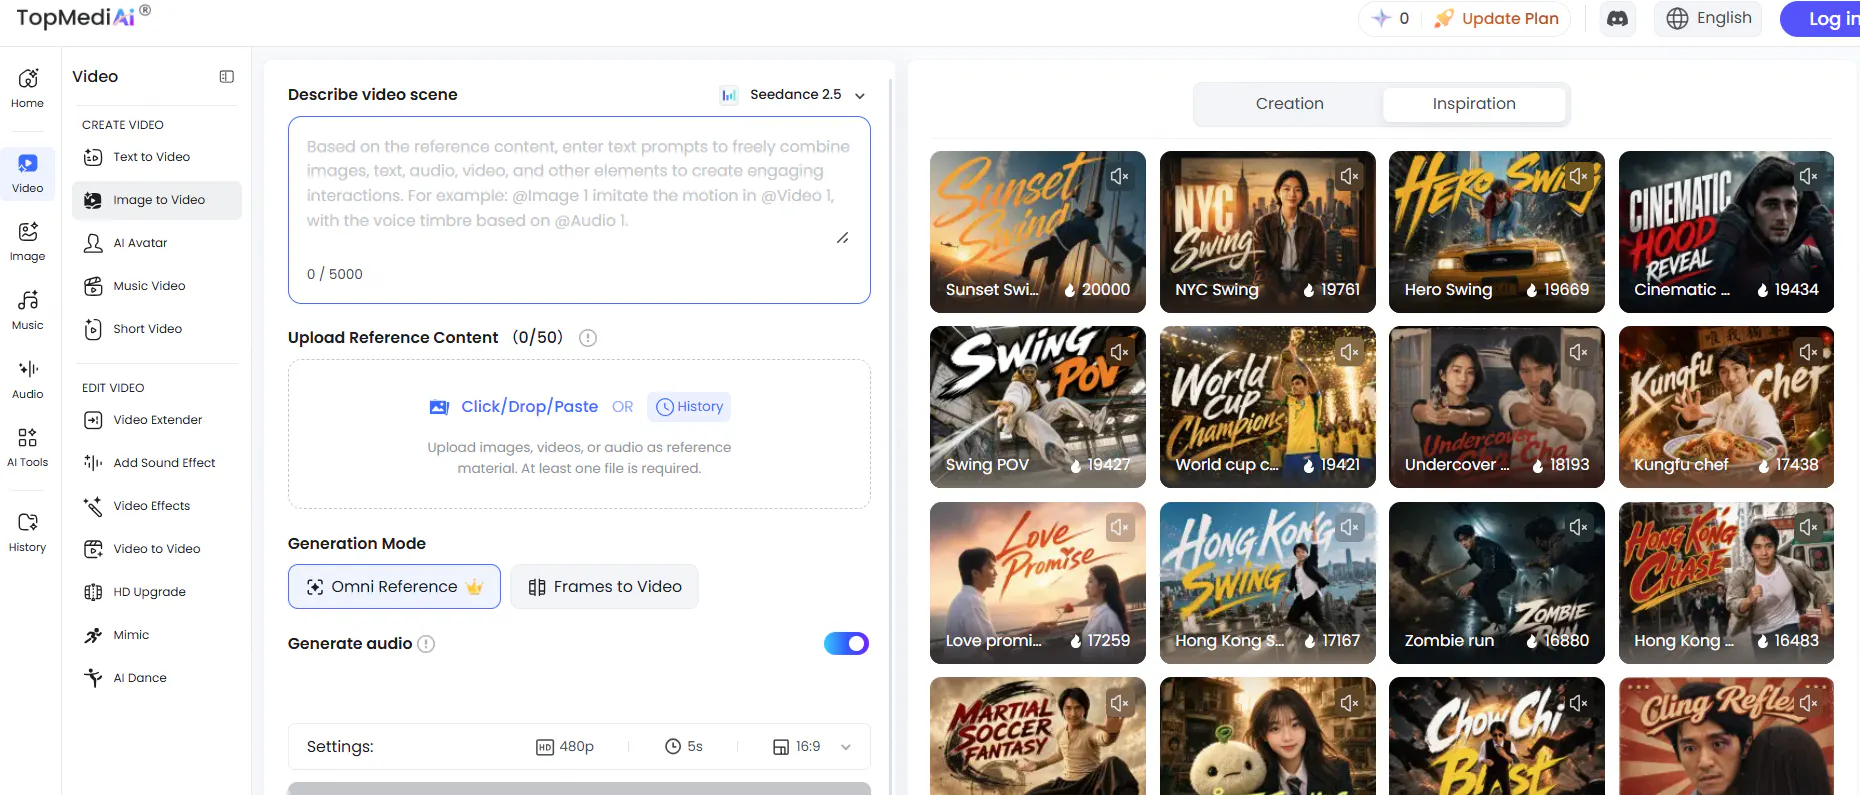1860x795 pixels.
Task: Unmute the Zombie run video card
Action: pyautogui.click(x=1578, y=527)
